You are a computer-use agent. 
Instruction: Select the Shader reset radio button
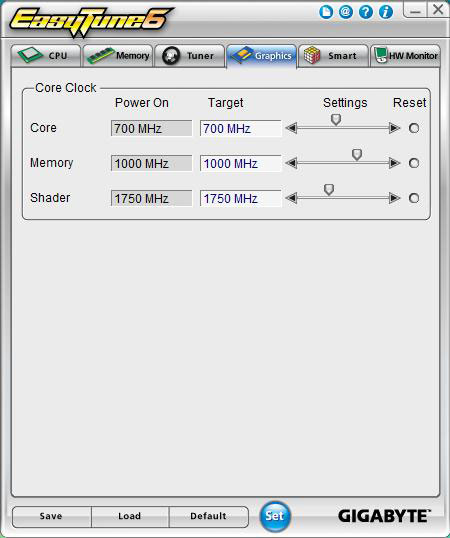point(414,198)
